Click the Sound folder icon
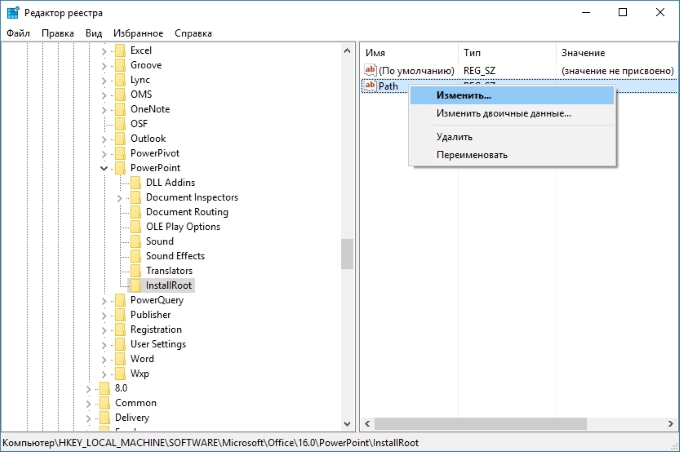The width and height of the screenshot is (680, 452). (x=136, y=242)
